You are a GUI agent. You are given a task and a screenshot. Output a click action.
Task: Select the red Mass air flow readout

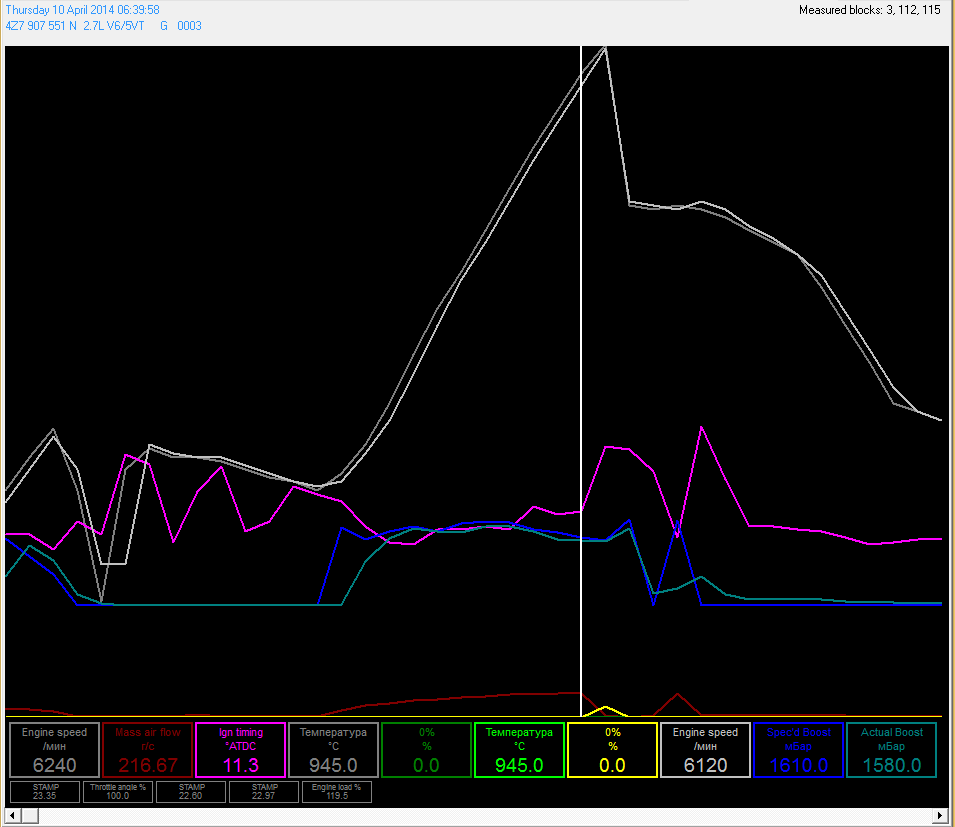[x=147, y=750]
